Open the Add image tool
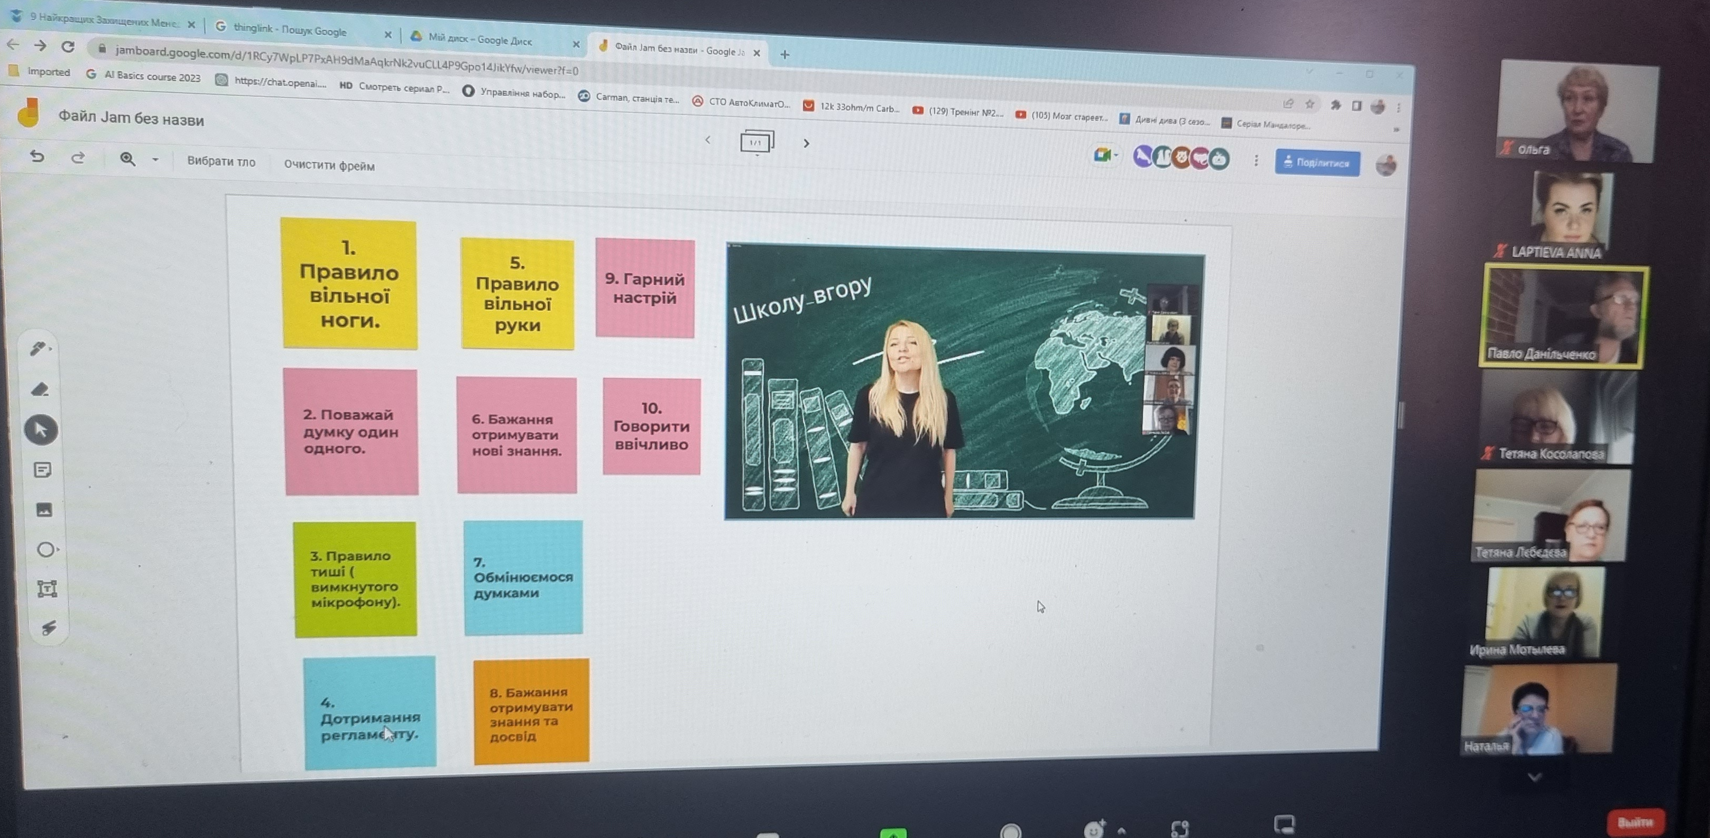Image resolution: width=1710 pixels, height=838 pixels. tap(44, 510)
